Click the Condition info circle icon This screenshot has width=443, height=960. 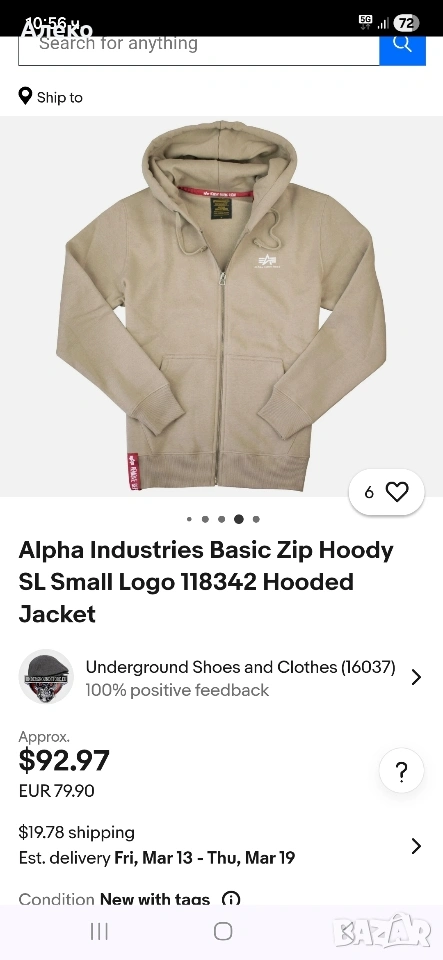pyautogui.click(x=231, y=899)
